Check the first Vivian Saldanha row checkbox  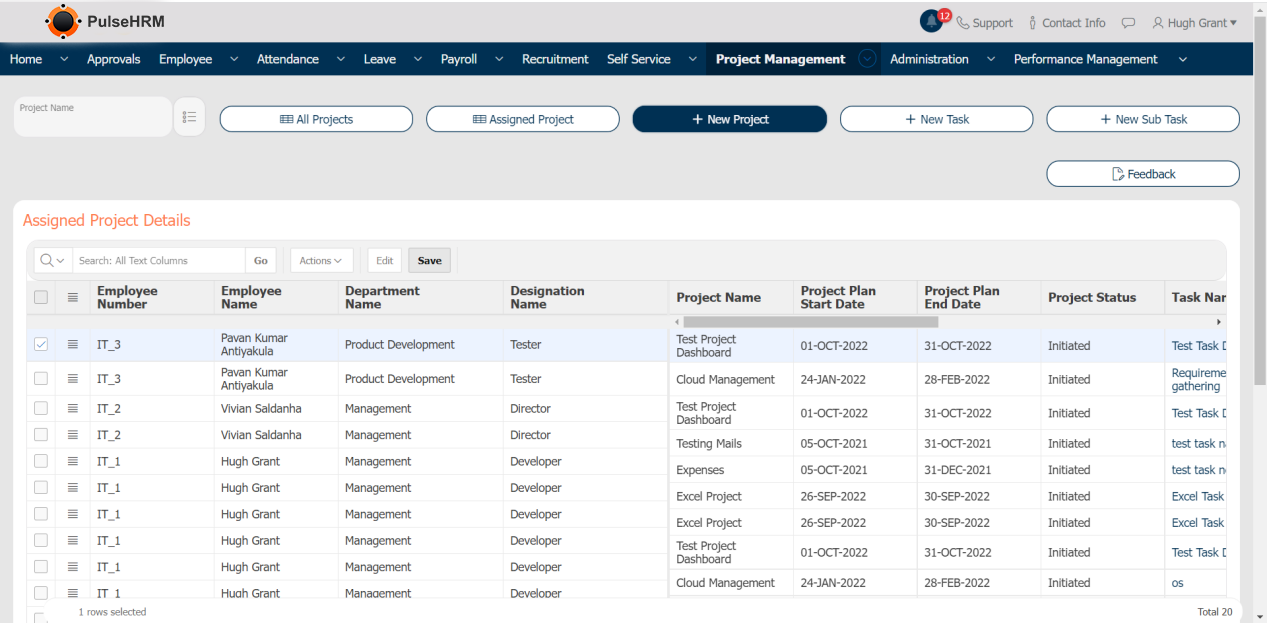click(x=41, y=408)
